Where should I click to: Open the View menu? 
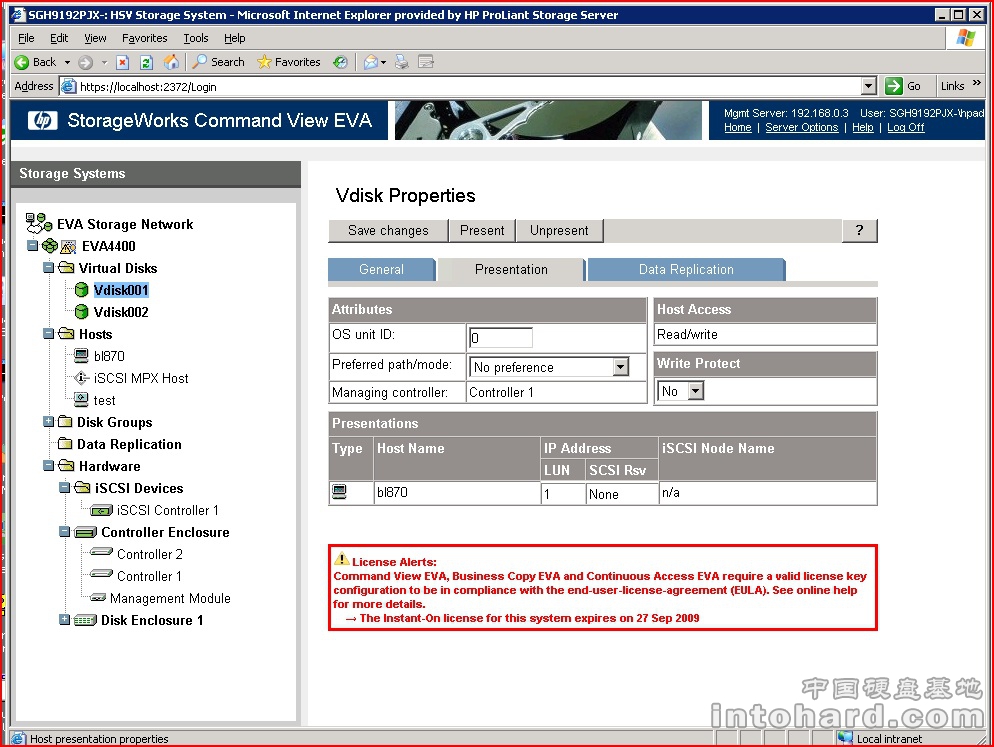[96, 38]
